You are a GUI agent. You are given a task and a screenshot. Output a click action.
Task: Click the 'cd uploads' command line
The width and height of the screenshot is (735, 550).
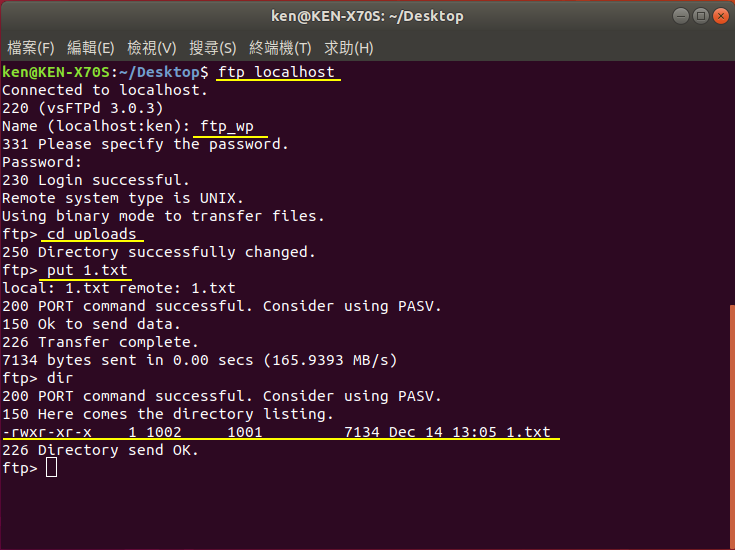click(91, 234)
